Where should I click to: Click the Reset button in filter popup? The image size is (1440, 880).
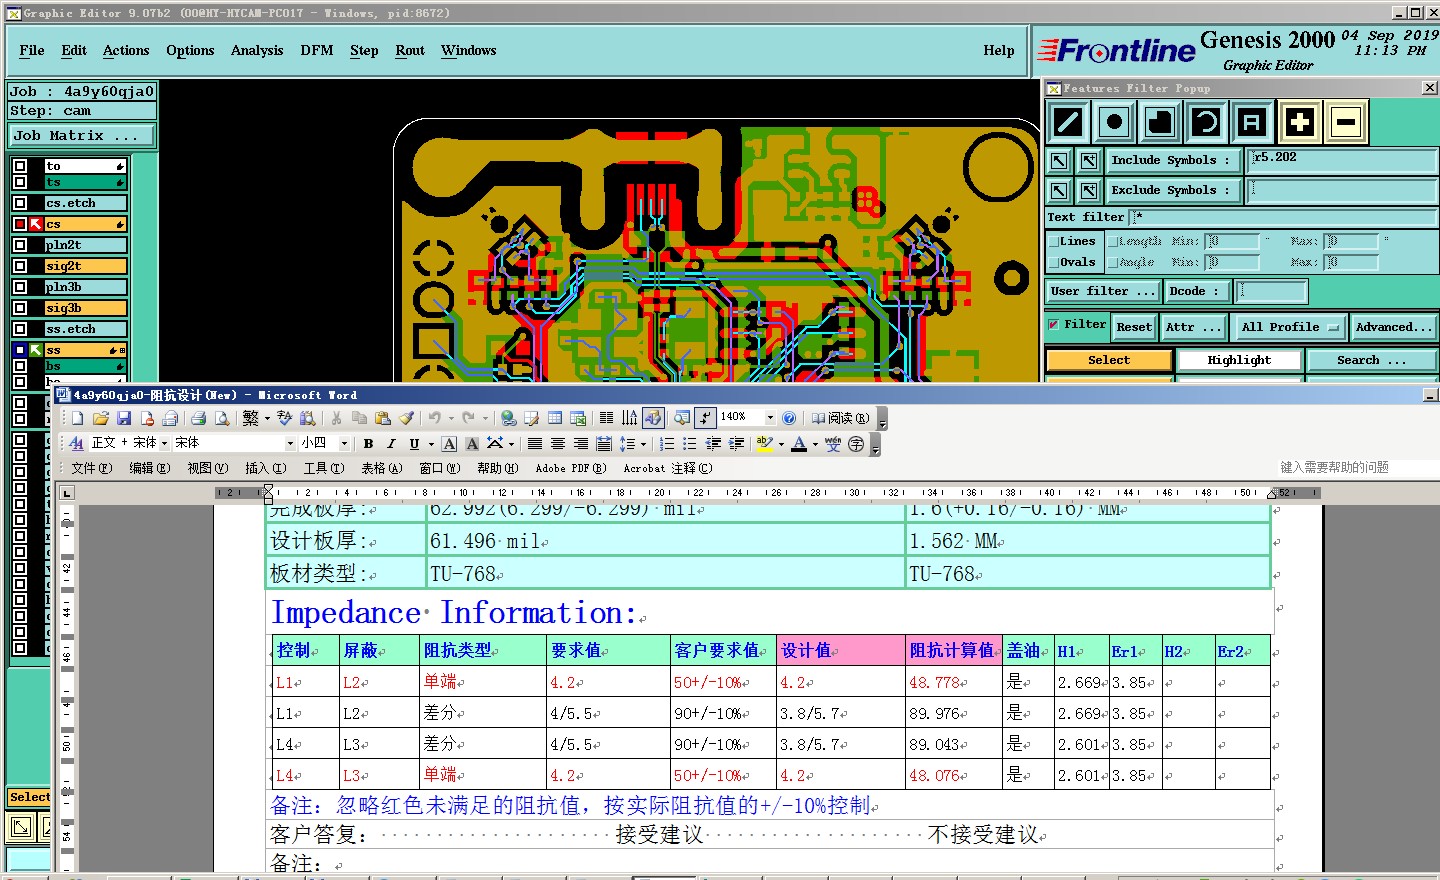[1134, 327]
